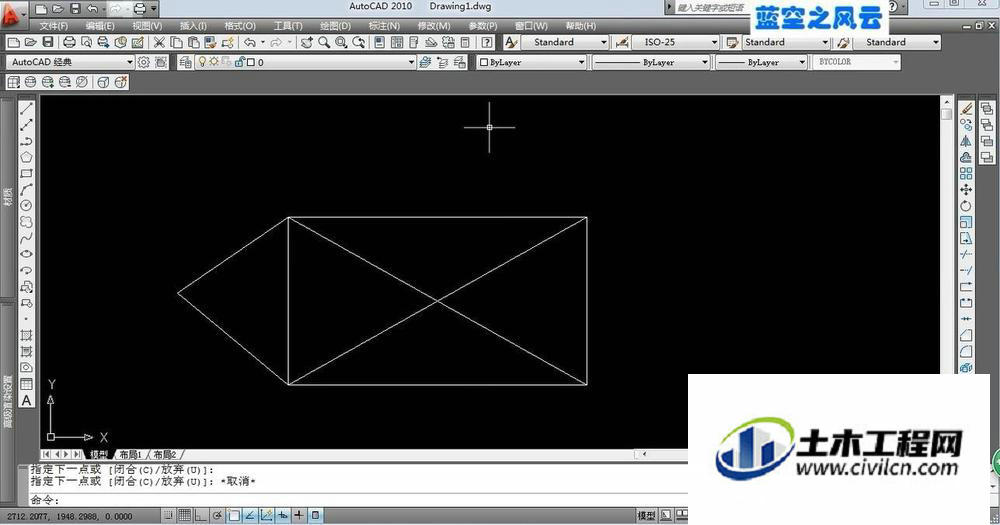Toggle Object Snap Tracking in status bar
Viewport: 1000px width, 525px height.
click(x=251, y=515)
